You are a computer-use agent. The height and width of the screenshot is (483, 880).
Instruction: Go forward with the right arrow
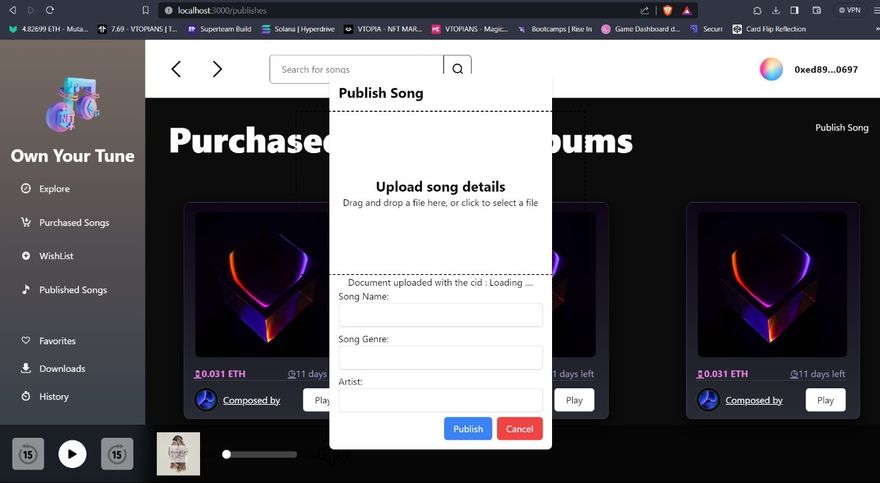[x=217, y=69]
